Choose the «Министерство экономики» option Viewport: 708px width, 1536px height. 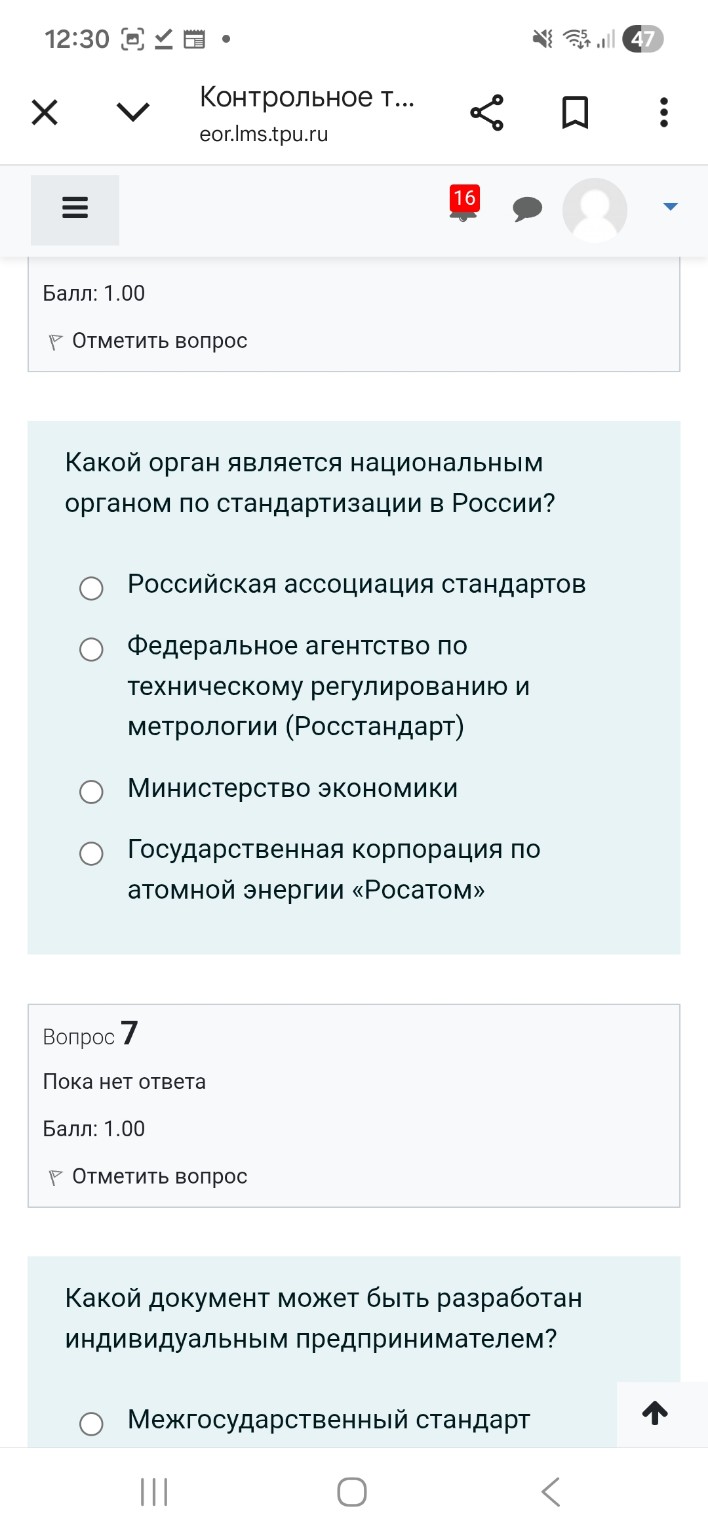coord(91,791)
